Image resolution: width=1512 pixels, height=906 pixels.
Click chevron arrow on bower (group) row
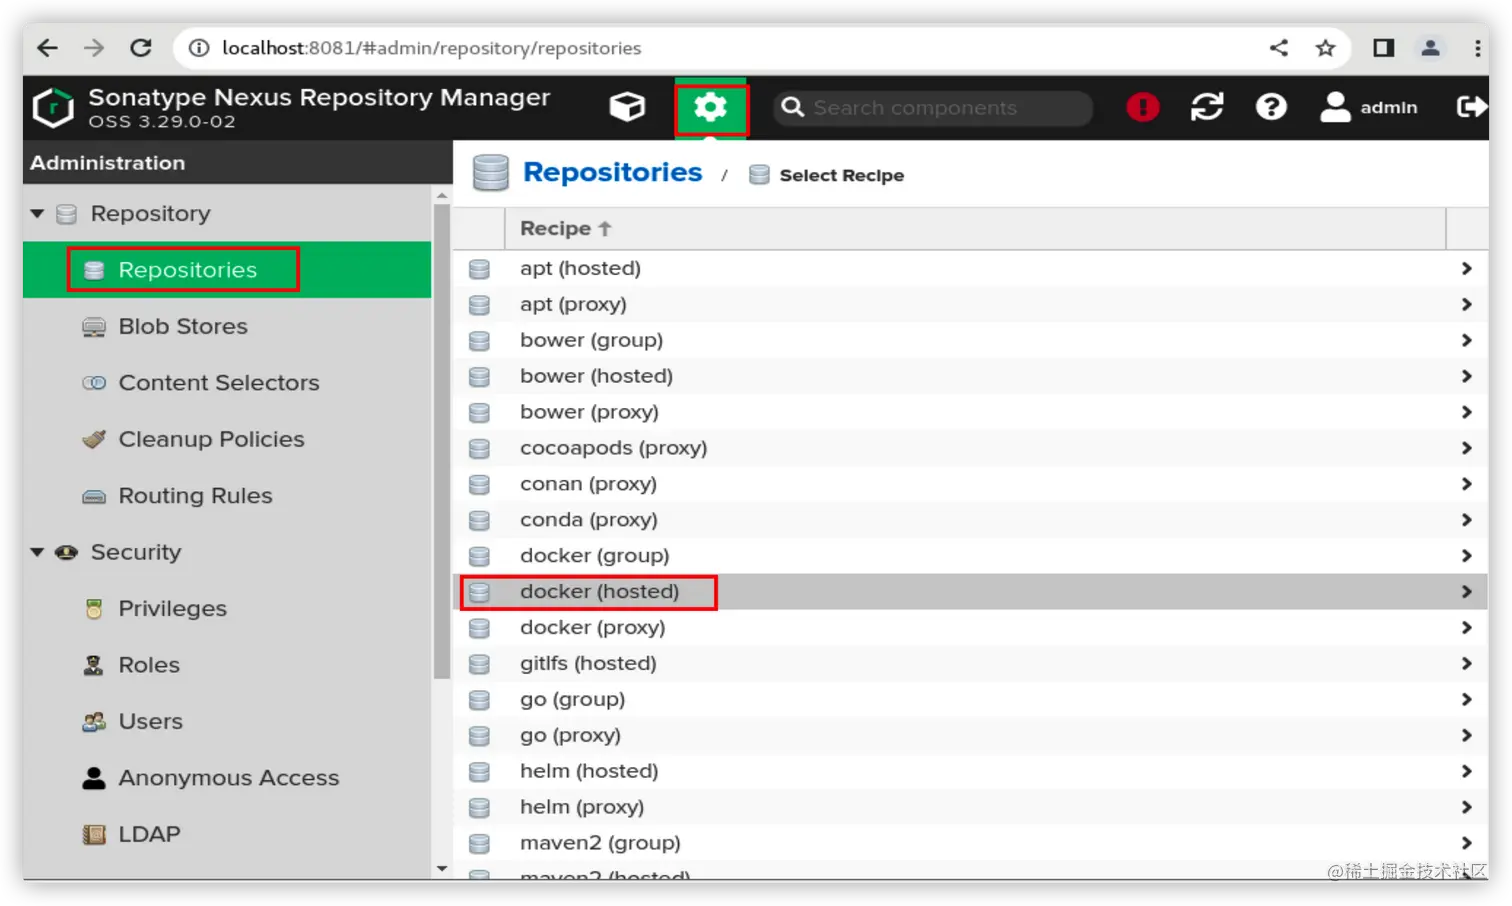(x=1466, y=340)
